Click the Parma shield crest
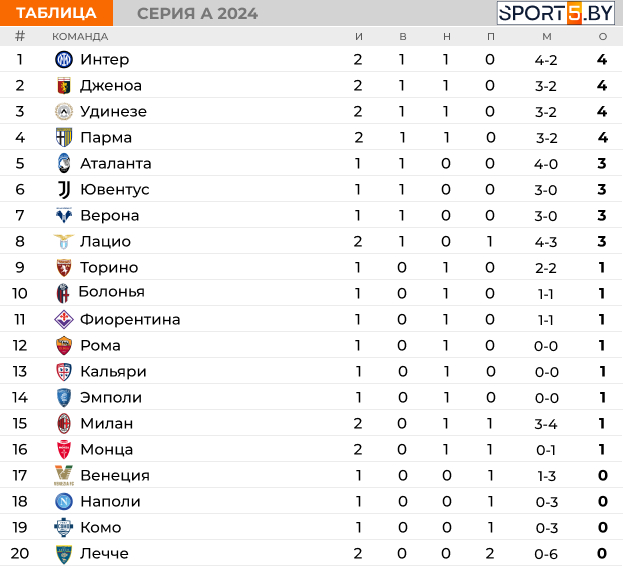The image size is (623, 574). [x=64, y=137]
